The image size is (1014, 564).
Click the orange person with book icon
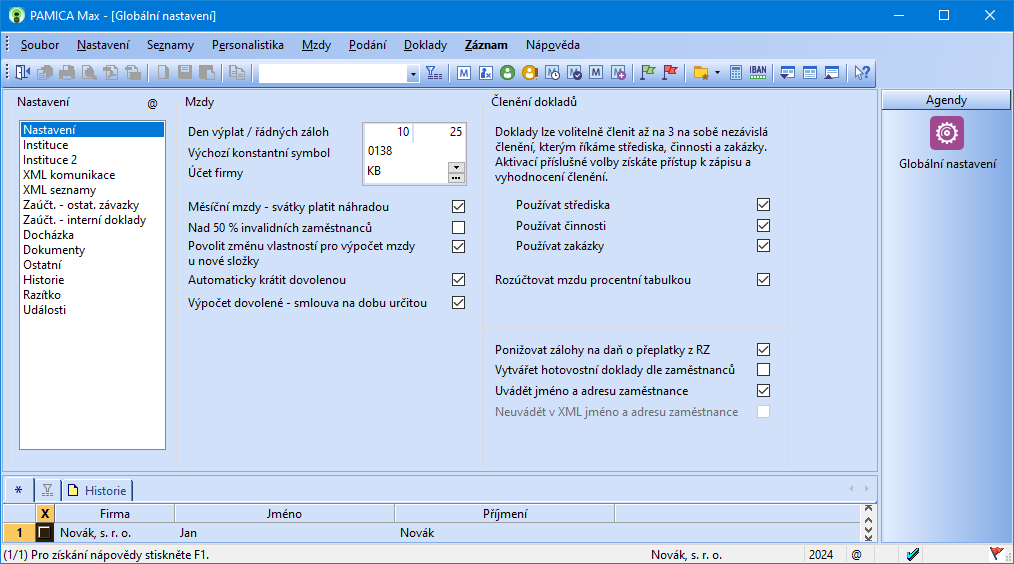pos(530,73)
